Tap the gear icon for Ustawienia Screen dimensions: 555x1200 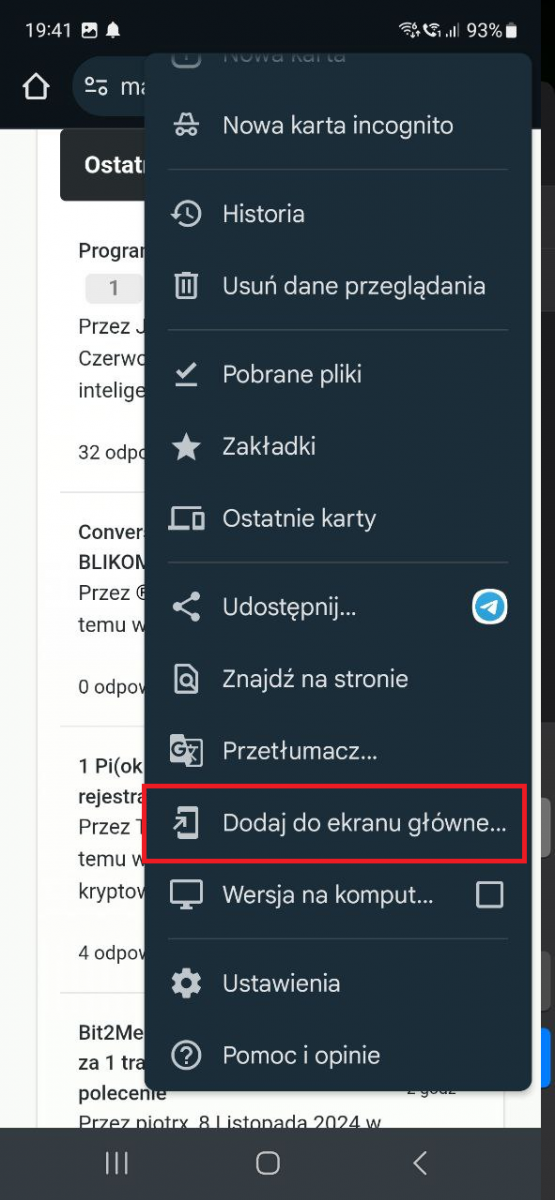coord(186,983)
